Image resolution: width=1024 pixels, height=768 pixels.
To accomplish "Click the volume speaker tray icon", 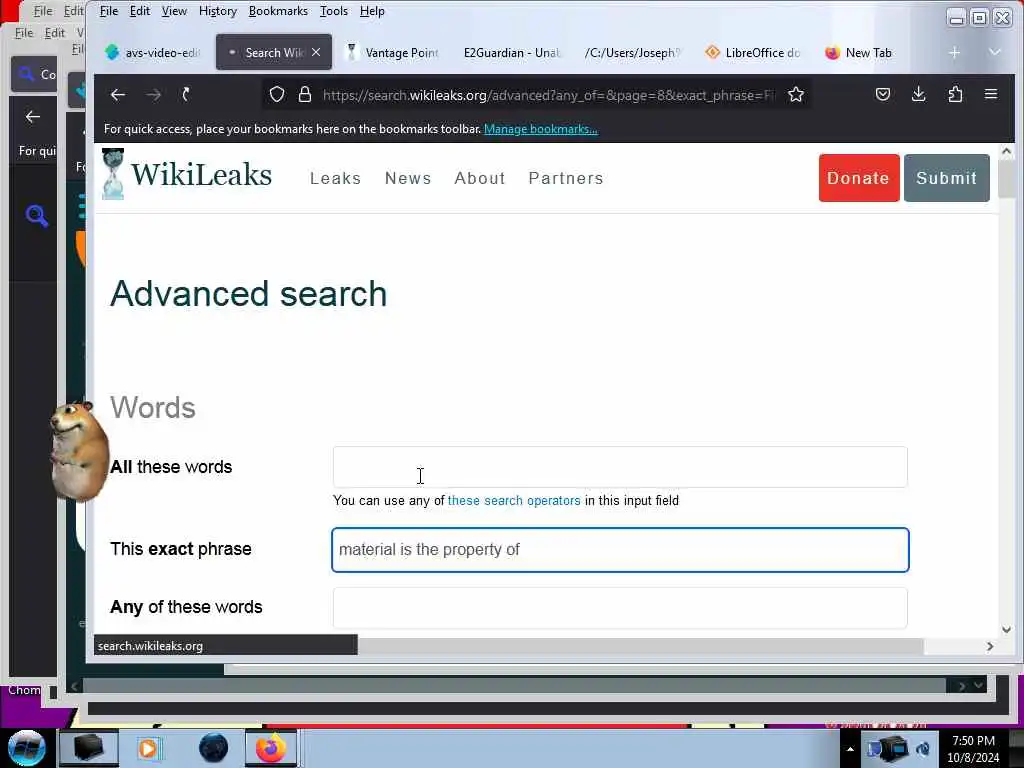I will click(923, 749).
